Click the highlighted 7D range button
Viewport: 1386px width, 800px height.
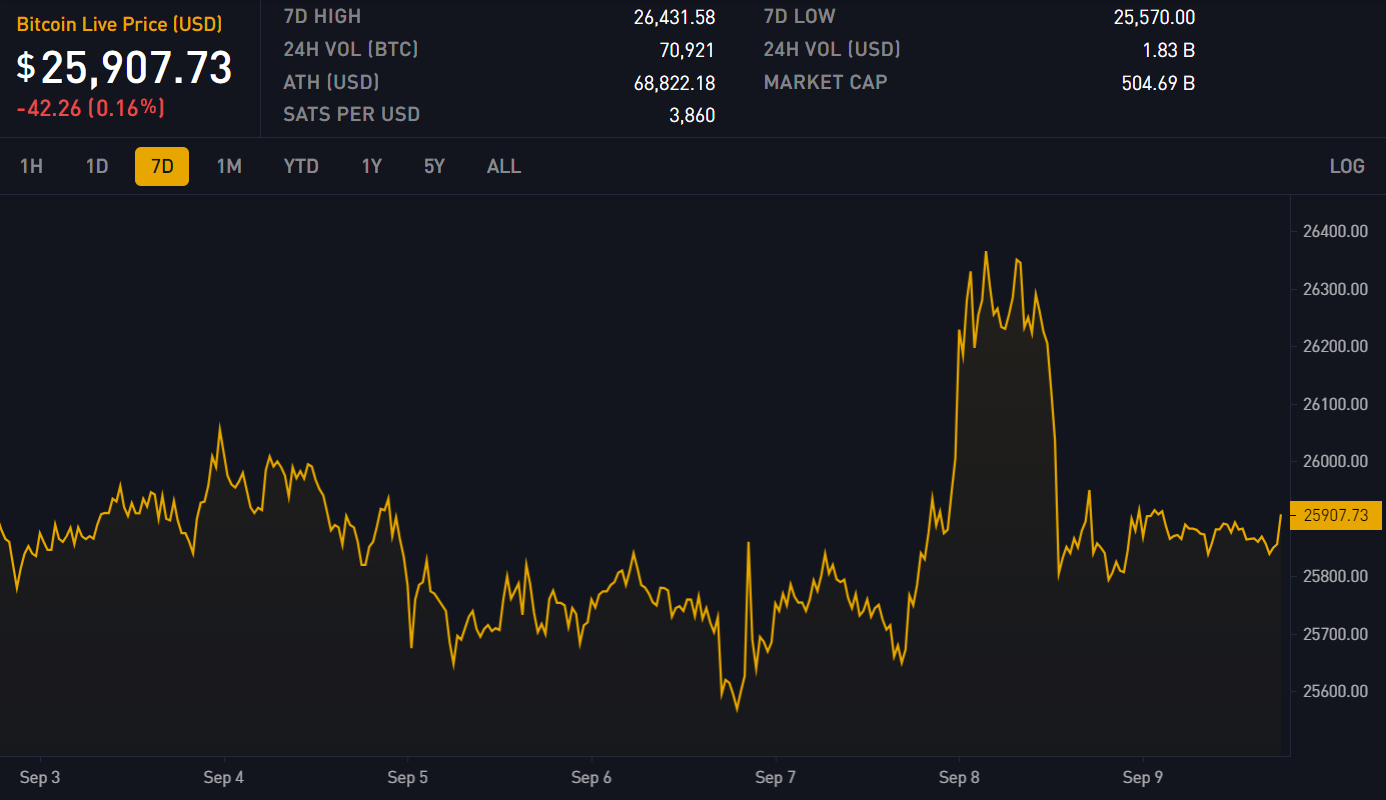tap(162, 166)
